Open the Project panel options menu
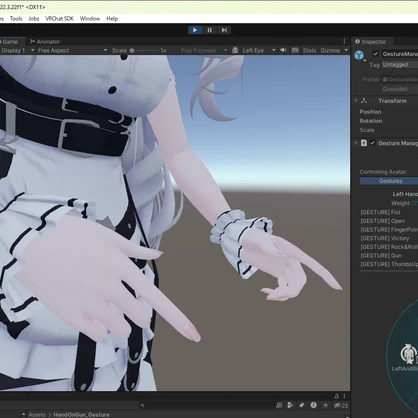Image resolution: width=418 pixels, height=418 pixels. (344, 396)
